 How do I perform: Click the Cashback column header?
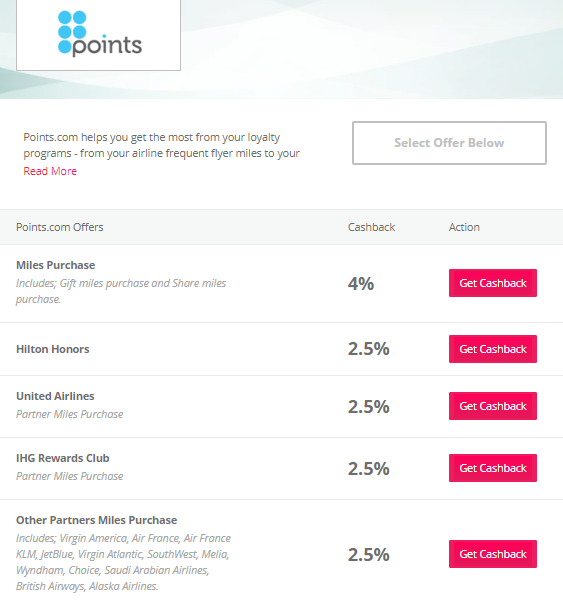[371, 227]
